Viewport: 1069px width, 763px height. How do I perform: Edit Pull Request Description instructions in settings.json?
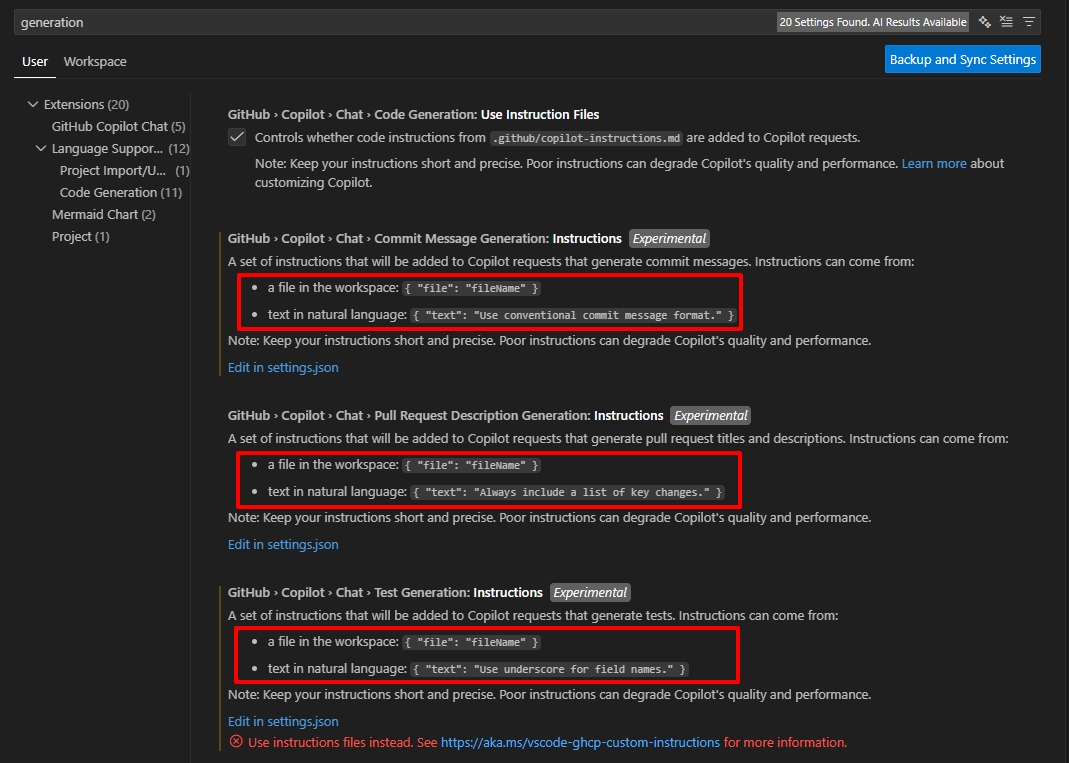pos(283,544)
